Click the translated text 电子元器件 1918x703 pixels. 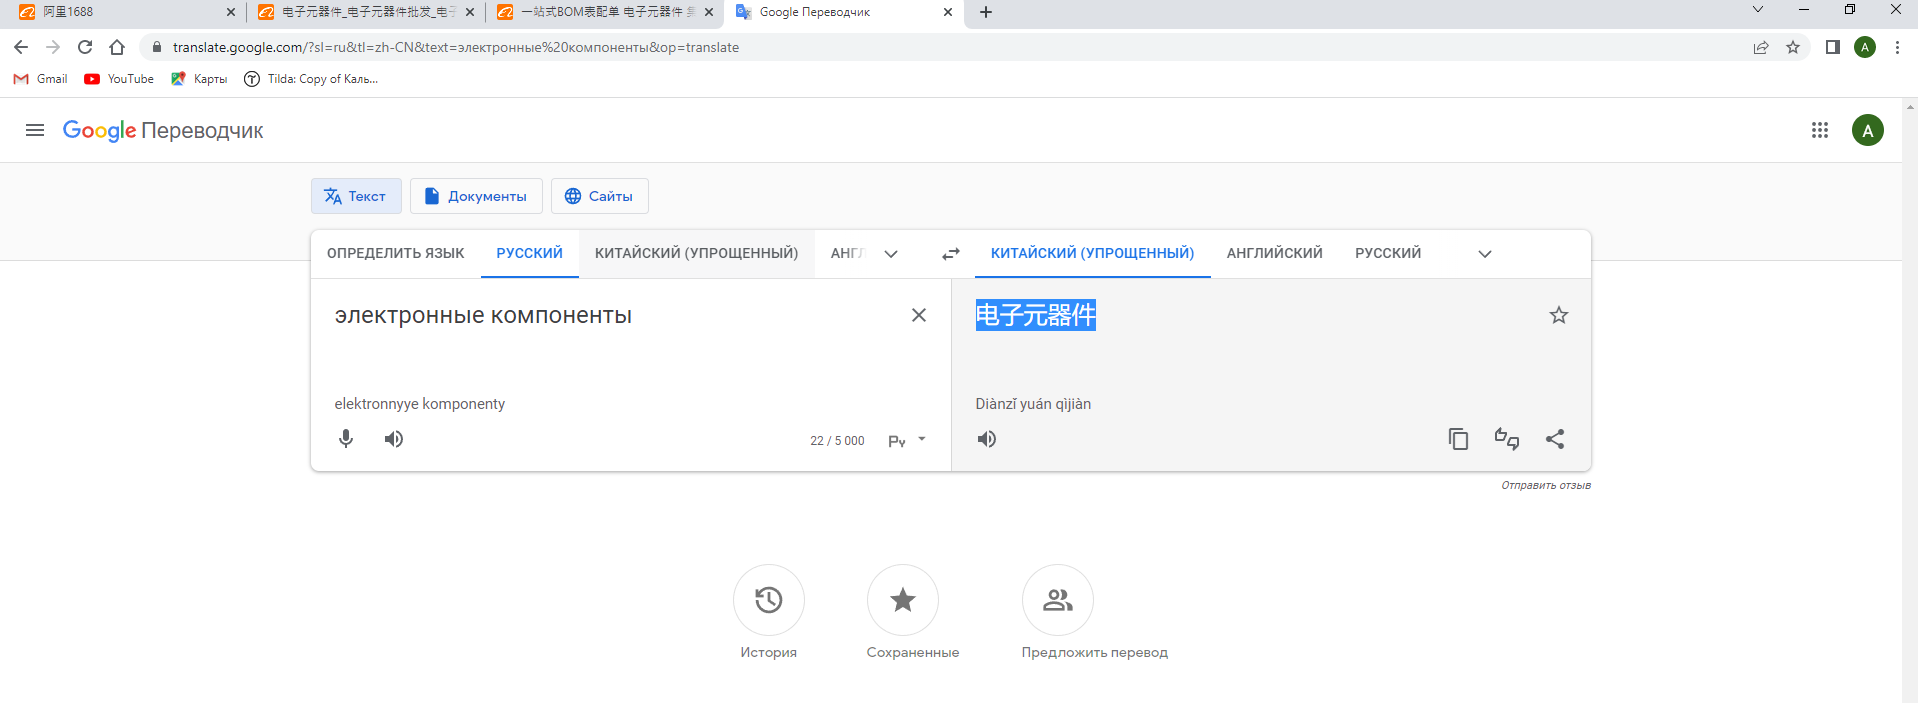point(1036,315)
